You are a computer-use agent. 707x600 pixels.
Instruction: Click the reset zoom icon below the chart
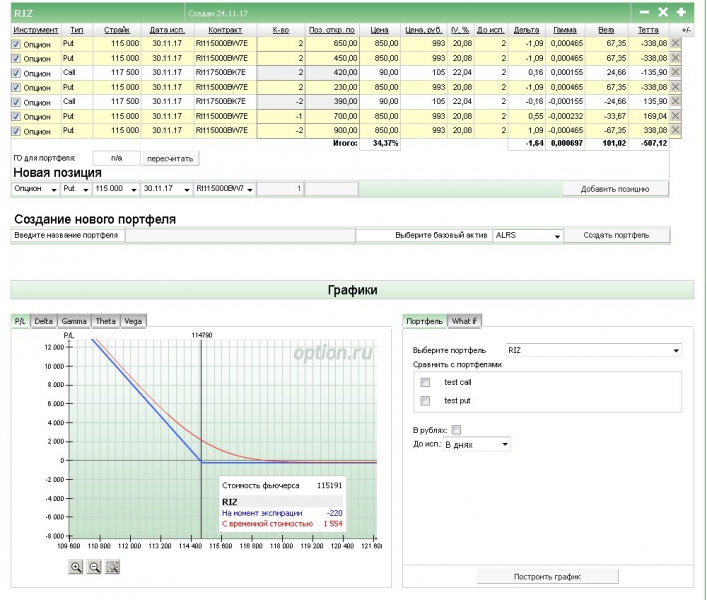(113, 567)
